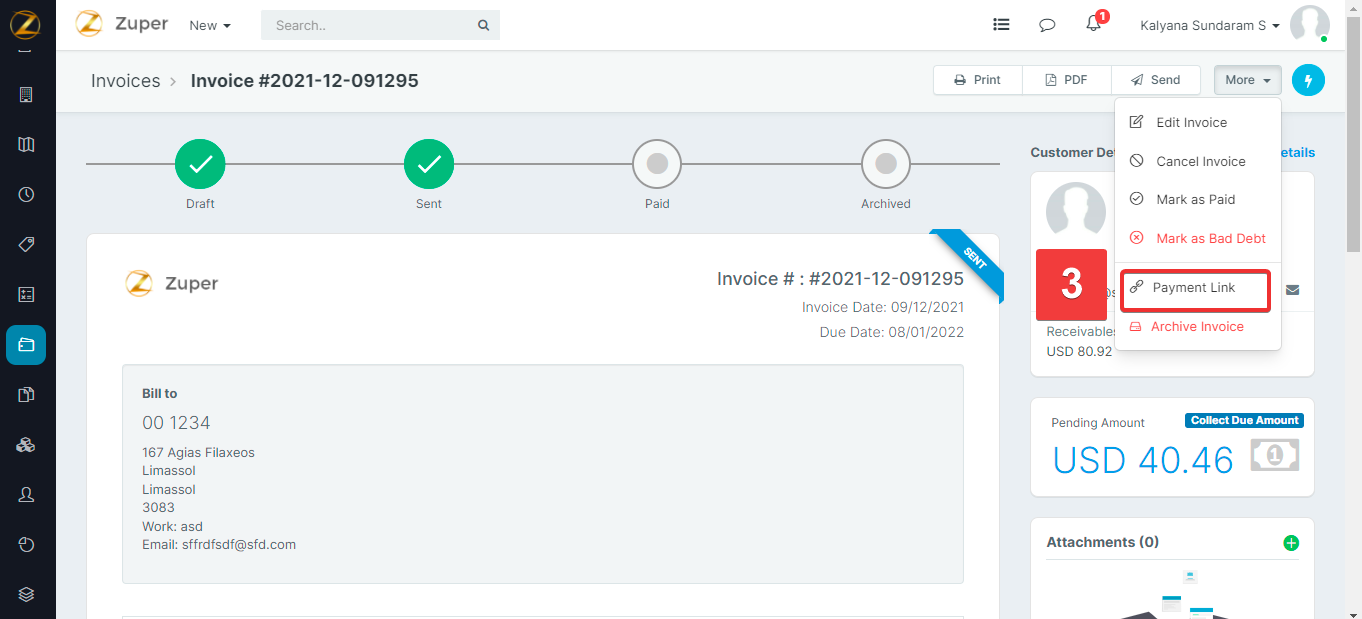Open the clock icon in the sidebar

pyautogui.click(x=26, y=195)
